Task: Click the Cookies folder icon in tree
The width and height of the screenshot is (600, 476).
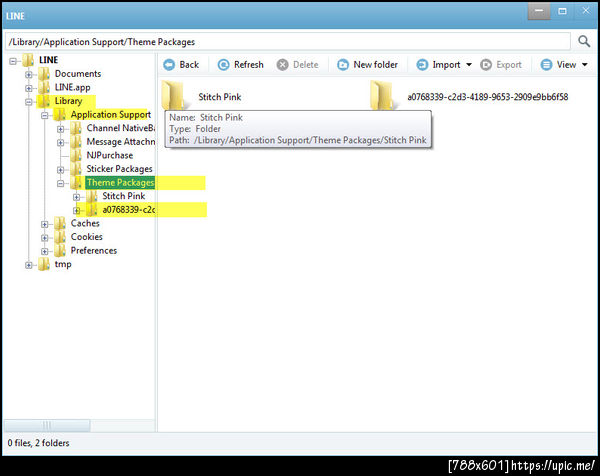Action: coord(60,237)
